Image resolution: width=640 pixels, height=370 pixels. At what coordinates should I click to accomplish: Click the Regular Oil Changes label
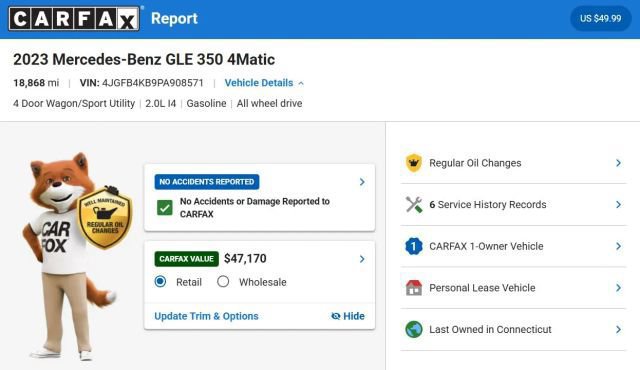[x=475, y=163]
